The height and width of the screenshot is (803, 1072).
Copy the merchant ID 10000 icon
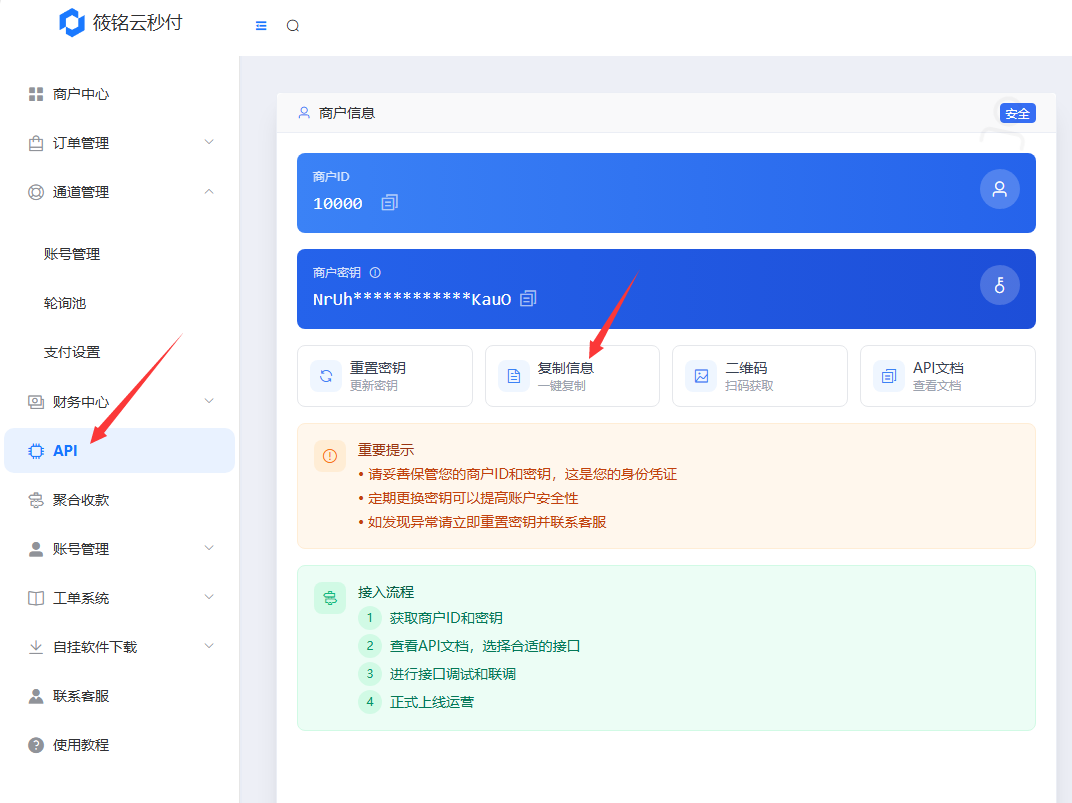pyautogui.click(x=390, y=203)
